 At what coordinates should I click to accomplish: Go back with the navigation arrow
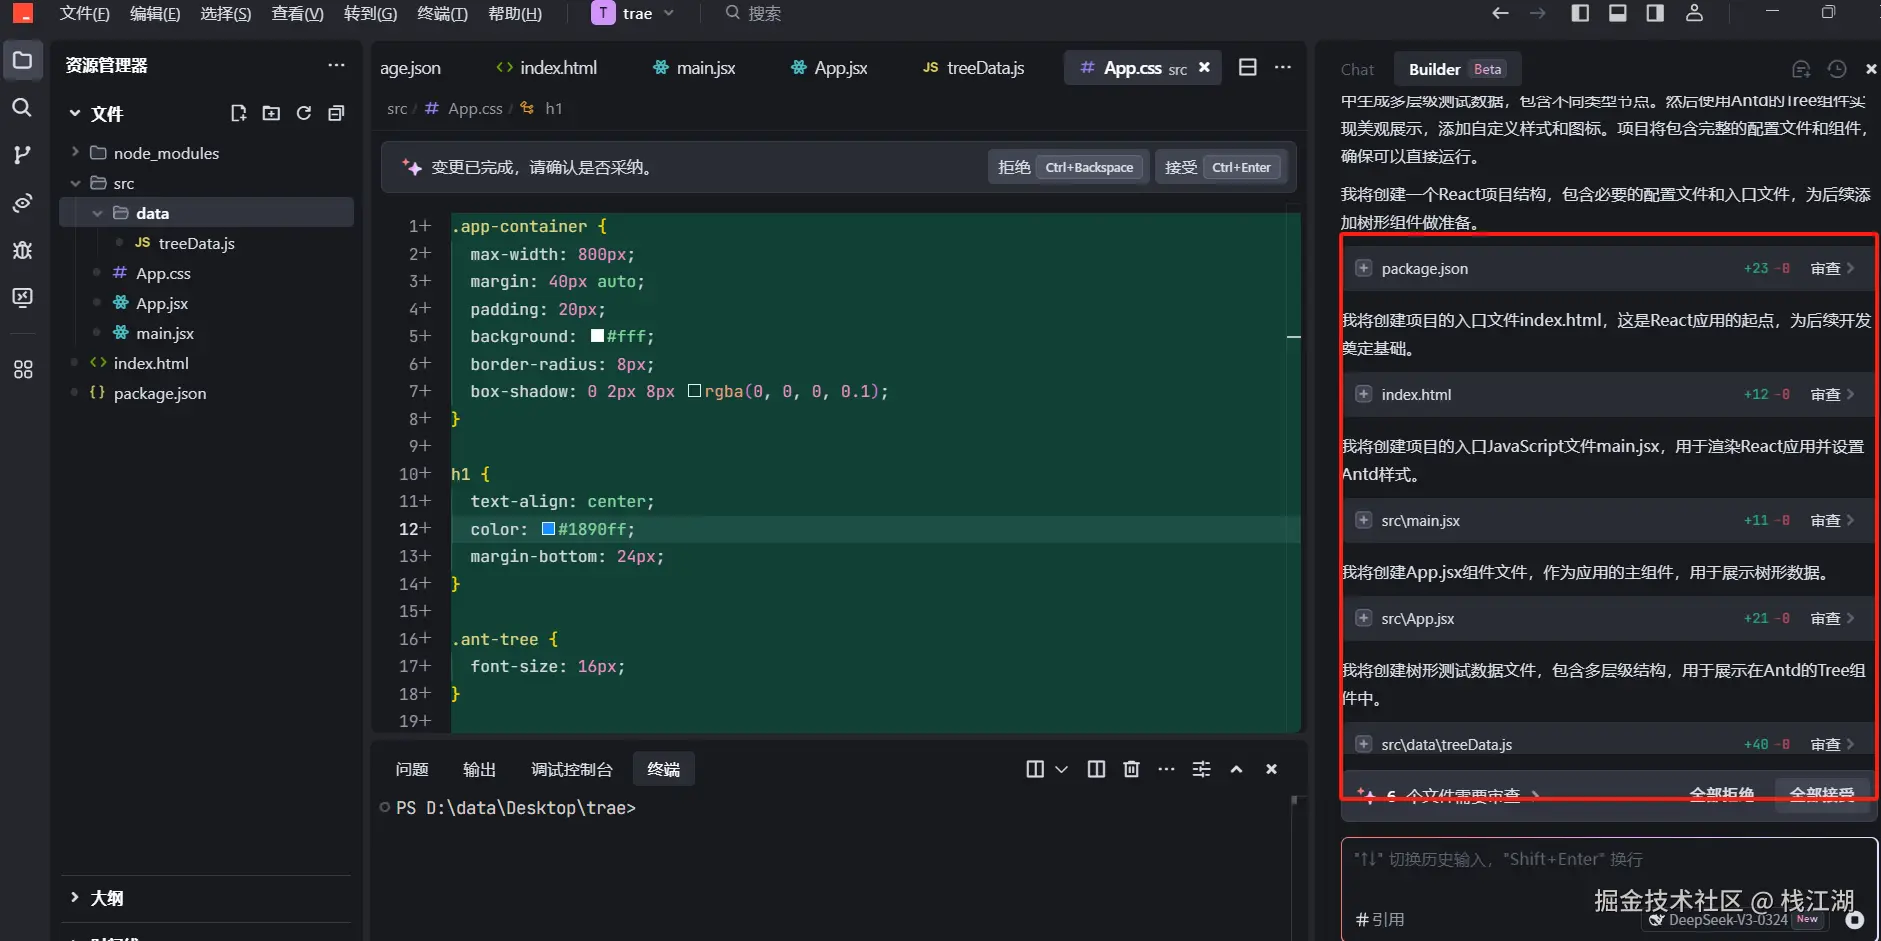(x=1500, y=13)
